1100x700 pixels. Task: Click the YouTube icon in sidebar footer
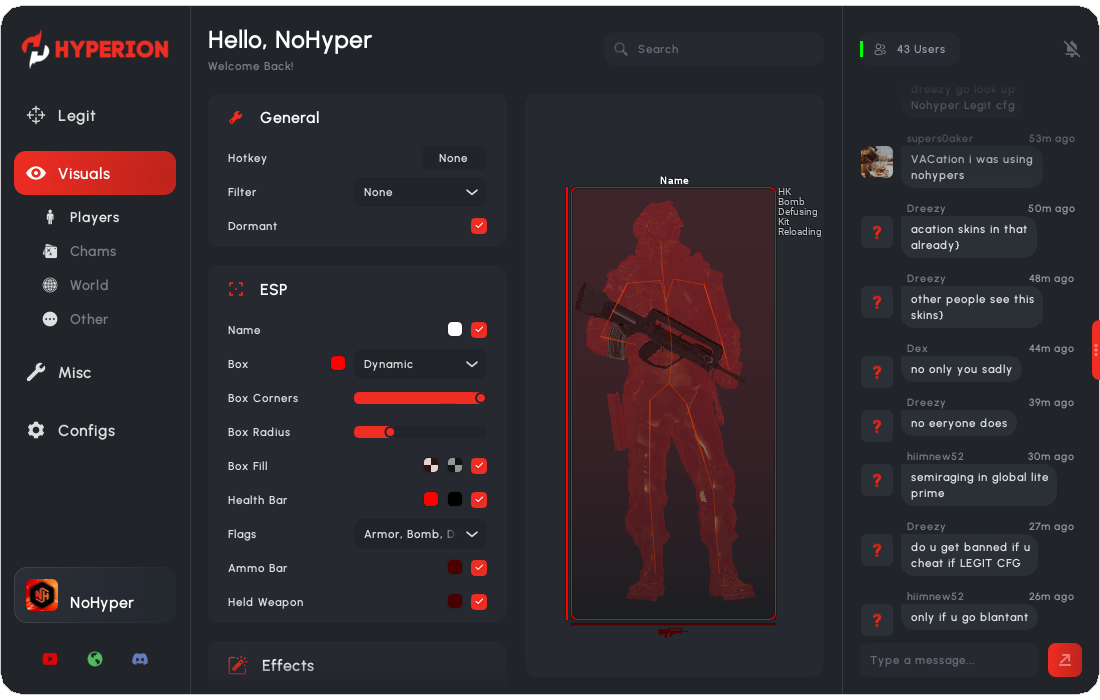50,659
